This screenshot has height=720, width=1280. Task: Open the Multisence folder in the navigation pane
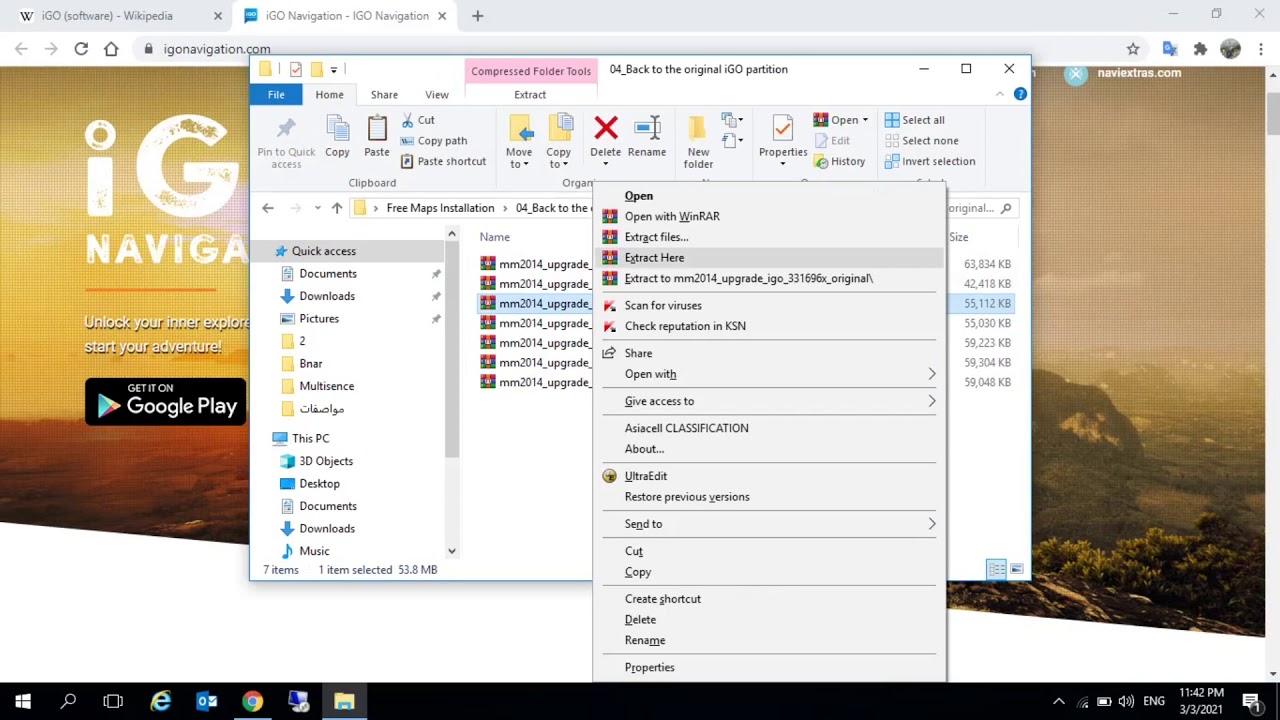click(326, 386)
